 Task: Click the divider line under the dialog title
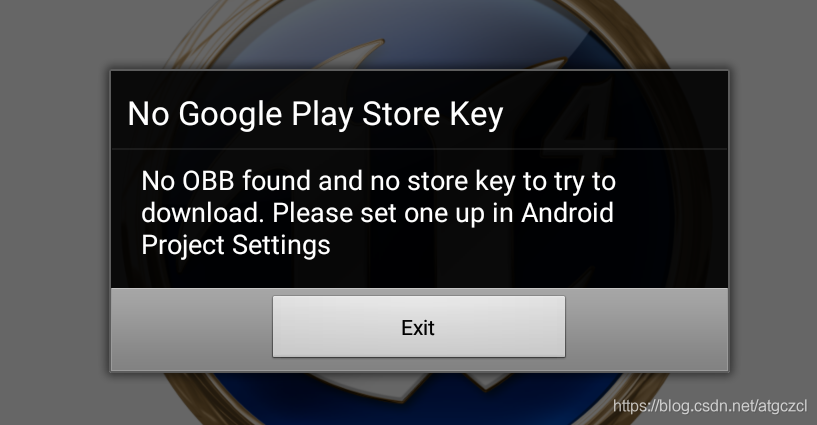[x=419, y=149]
